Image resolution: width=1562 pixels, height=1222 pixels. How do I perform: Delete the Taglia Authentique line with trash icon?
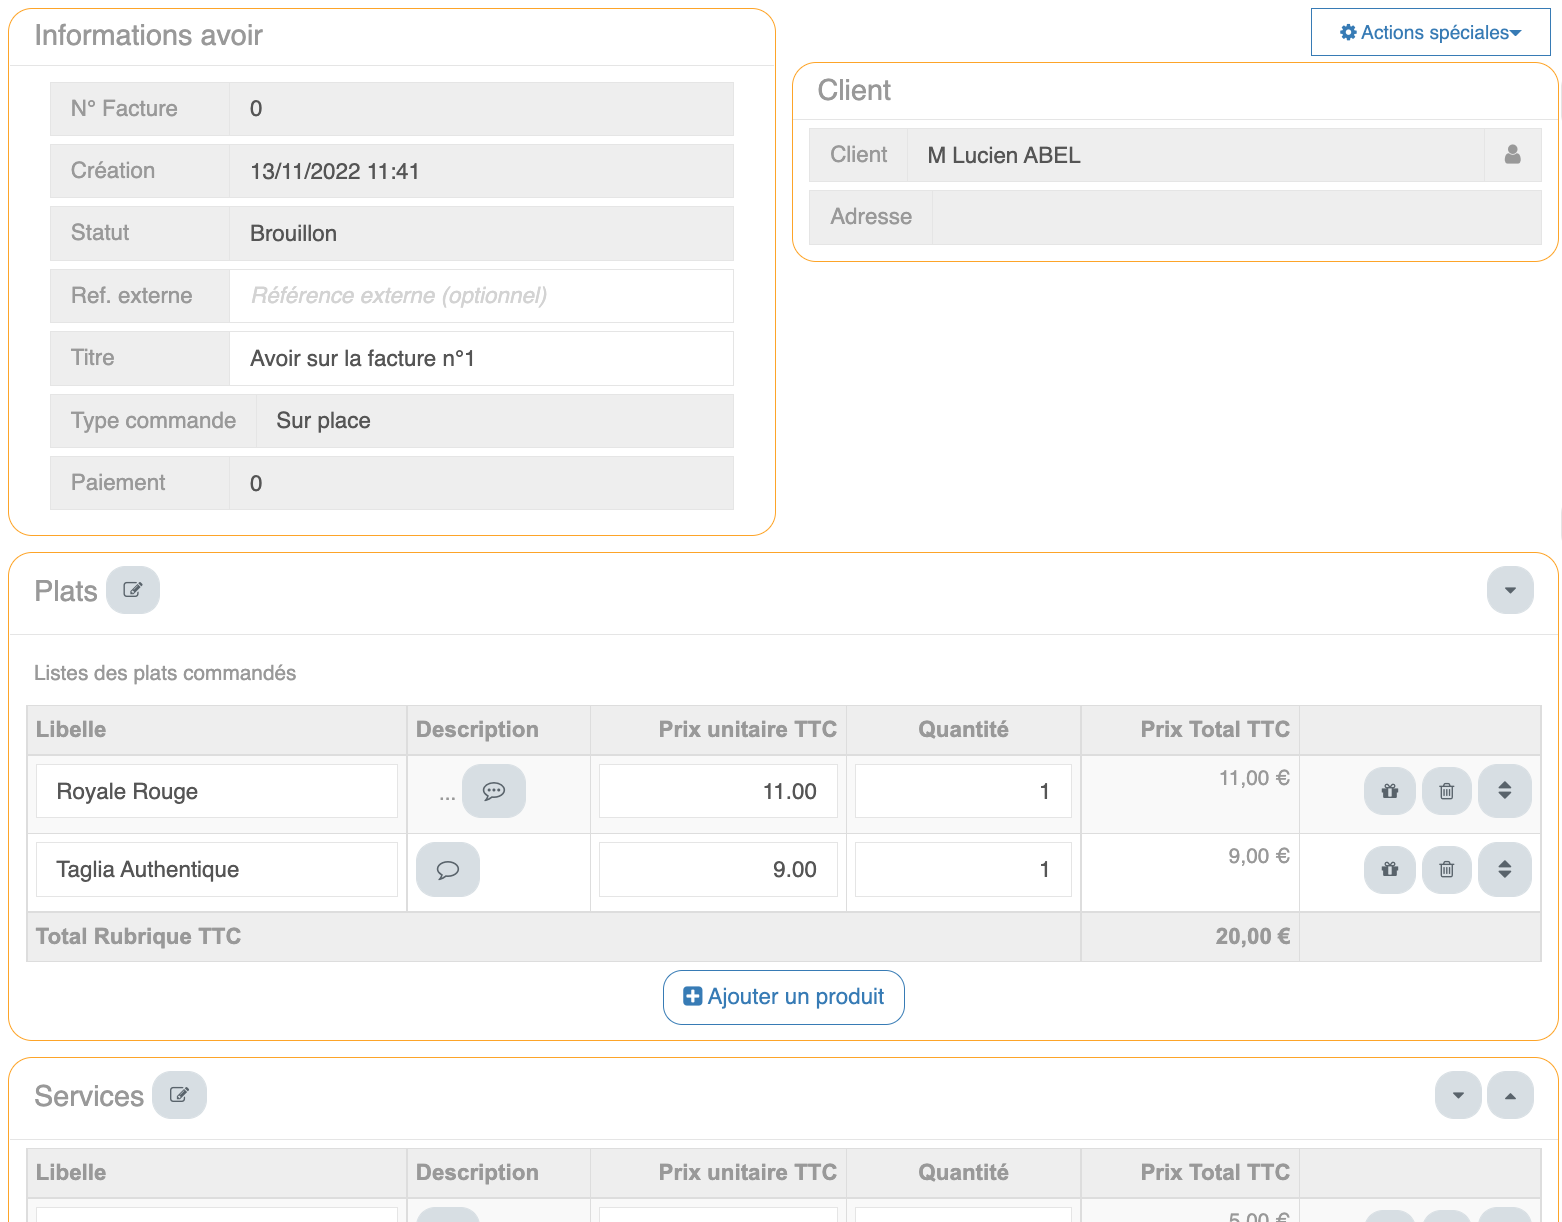[x=1446, y=869]
